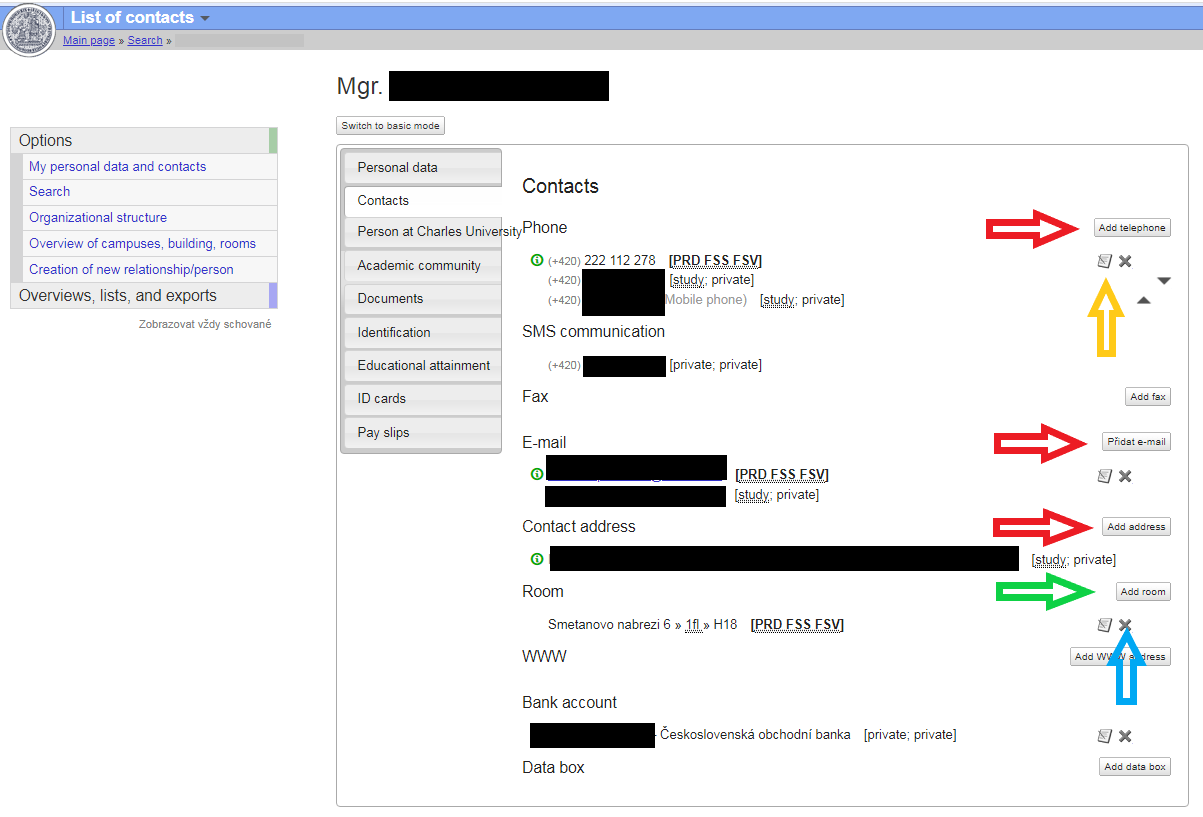Screen dimensions: 1203x817
Task: Click the Add room button
Action: 1143,592
